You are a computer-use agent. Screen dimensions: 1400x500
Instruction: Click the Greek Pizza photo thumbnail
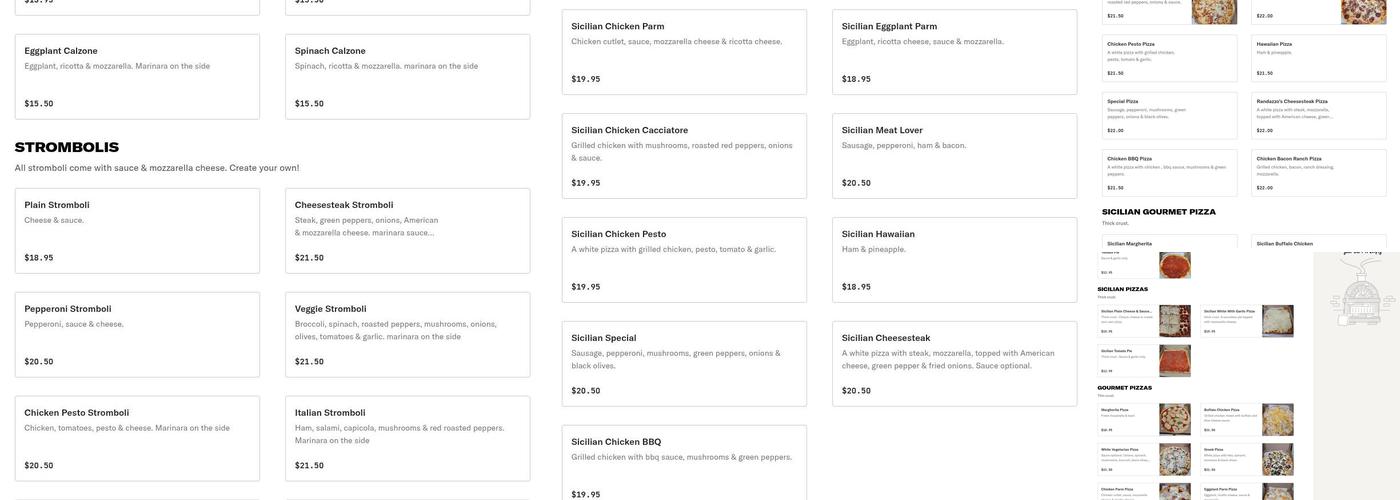coord(1277,459)
